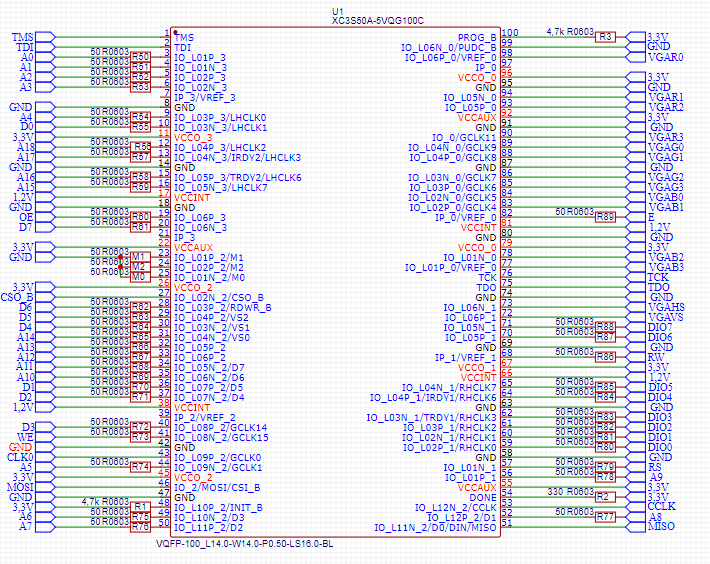This screenshot has height=564, width=710.
Task: Click the OE net port
Action: pyautogui.click(x=45, y=217)
